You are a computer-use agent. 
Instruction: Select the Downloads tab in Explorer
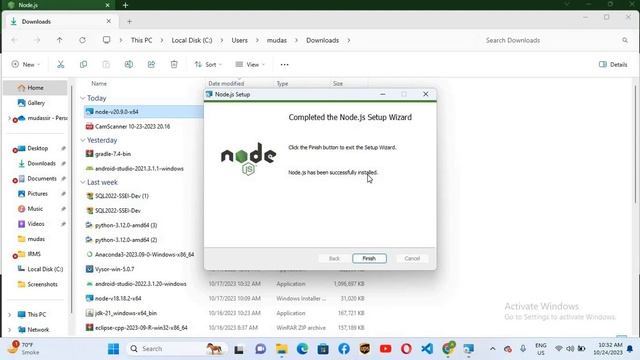click(60, 21)
